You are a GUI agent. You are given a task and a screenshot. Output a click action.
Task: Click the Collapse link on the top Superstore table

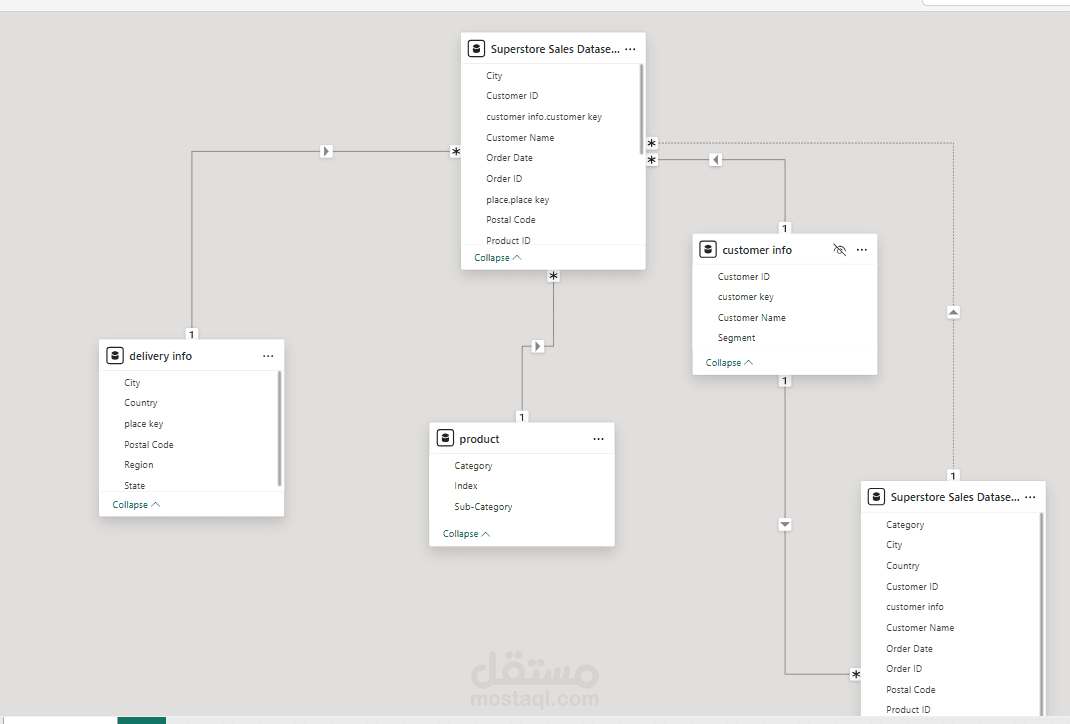(492, 257)
